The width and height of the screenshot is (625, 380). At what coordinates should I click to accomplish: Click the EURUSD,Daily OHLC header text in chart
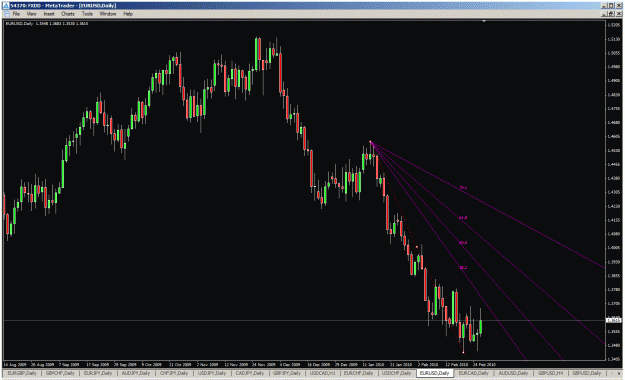tap(47, 24)
